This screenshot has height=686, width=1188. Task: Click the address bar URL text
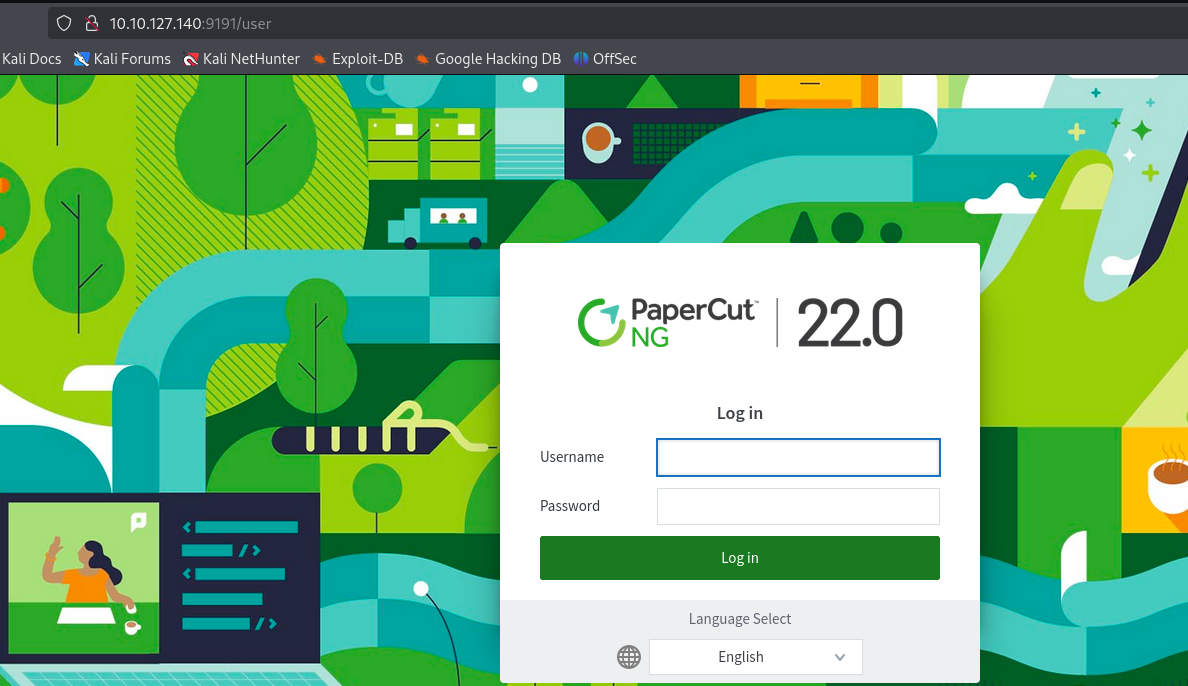(x=190, y=23)
